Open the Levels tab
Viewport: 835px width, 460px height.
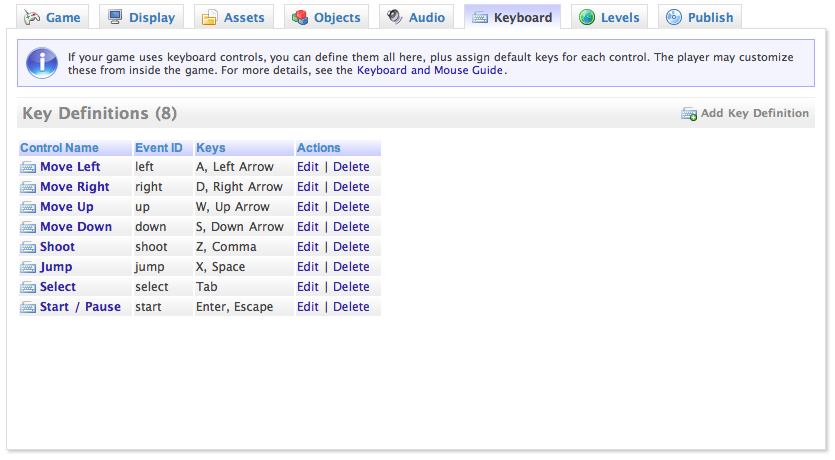(x=609, y=17)
